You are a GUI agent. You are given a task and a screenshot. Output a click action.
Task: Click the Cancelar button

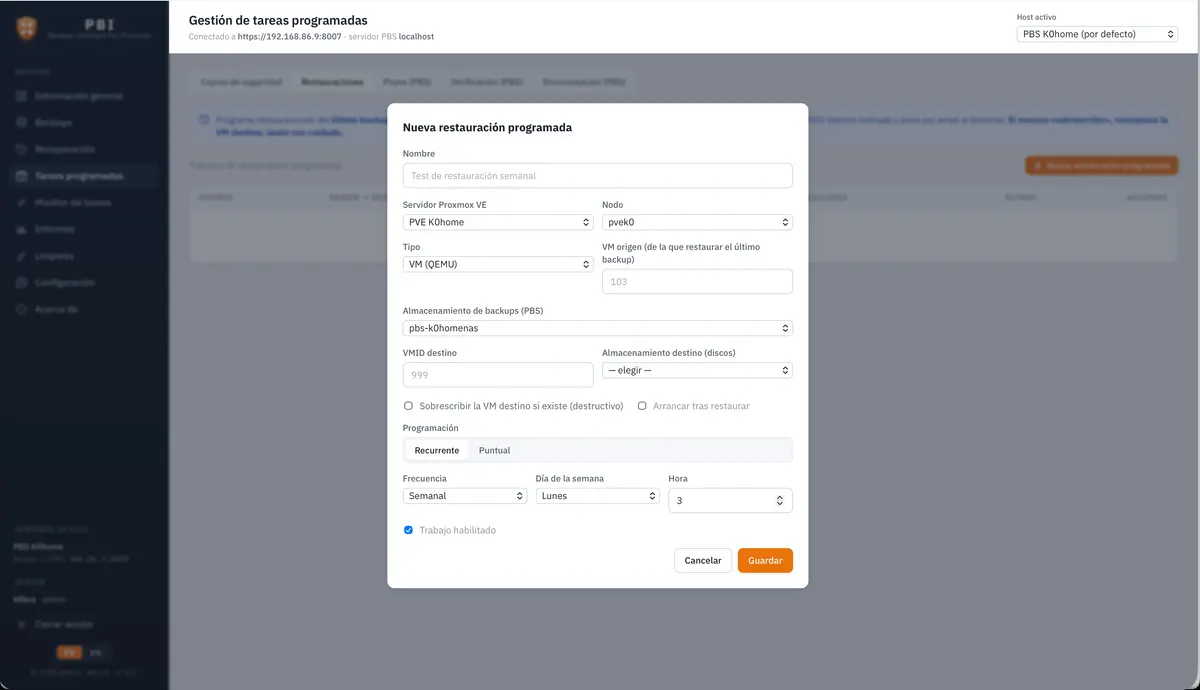(x=703, y=560)
